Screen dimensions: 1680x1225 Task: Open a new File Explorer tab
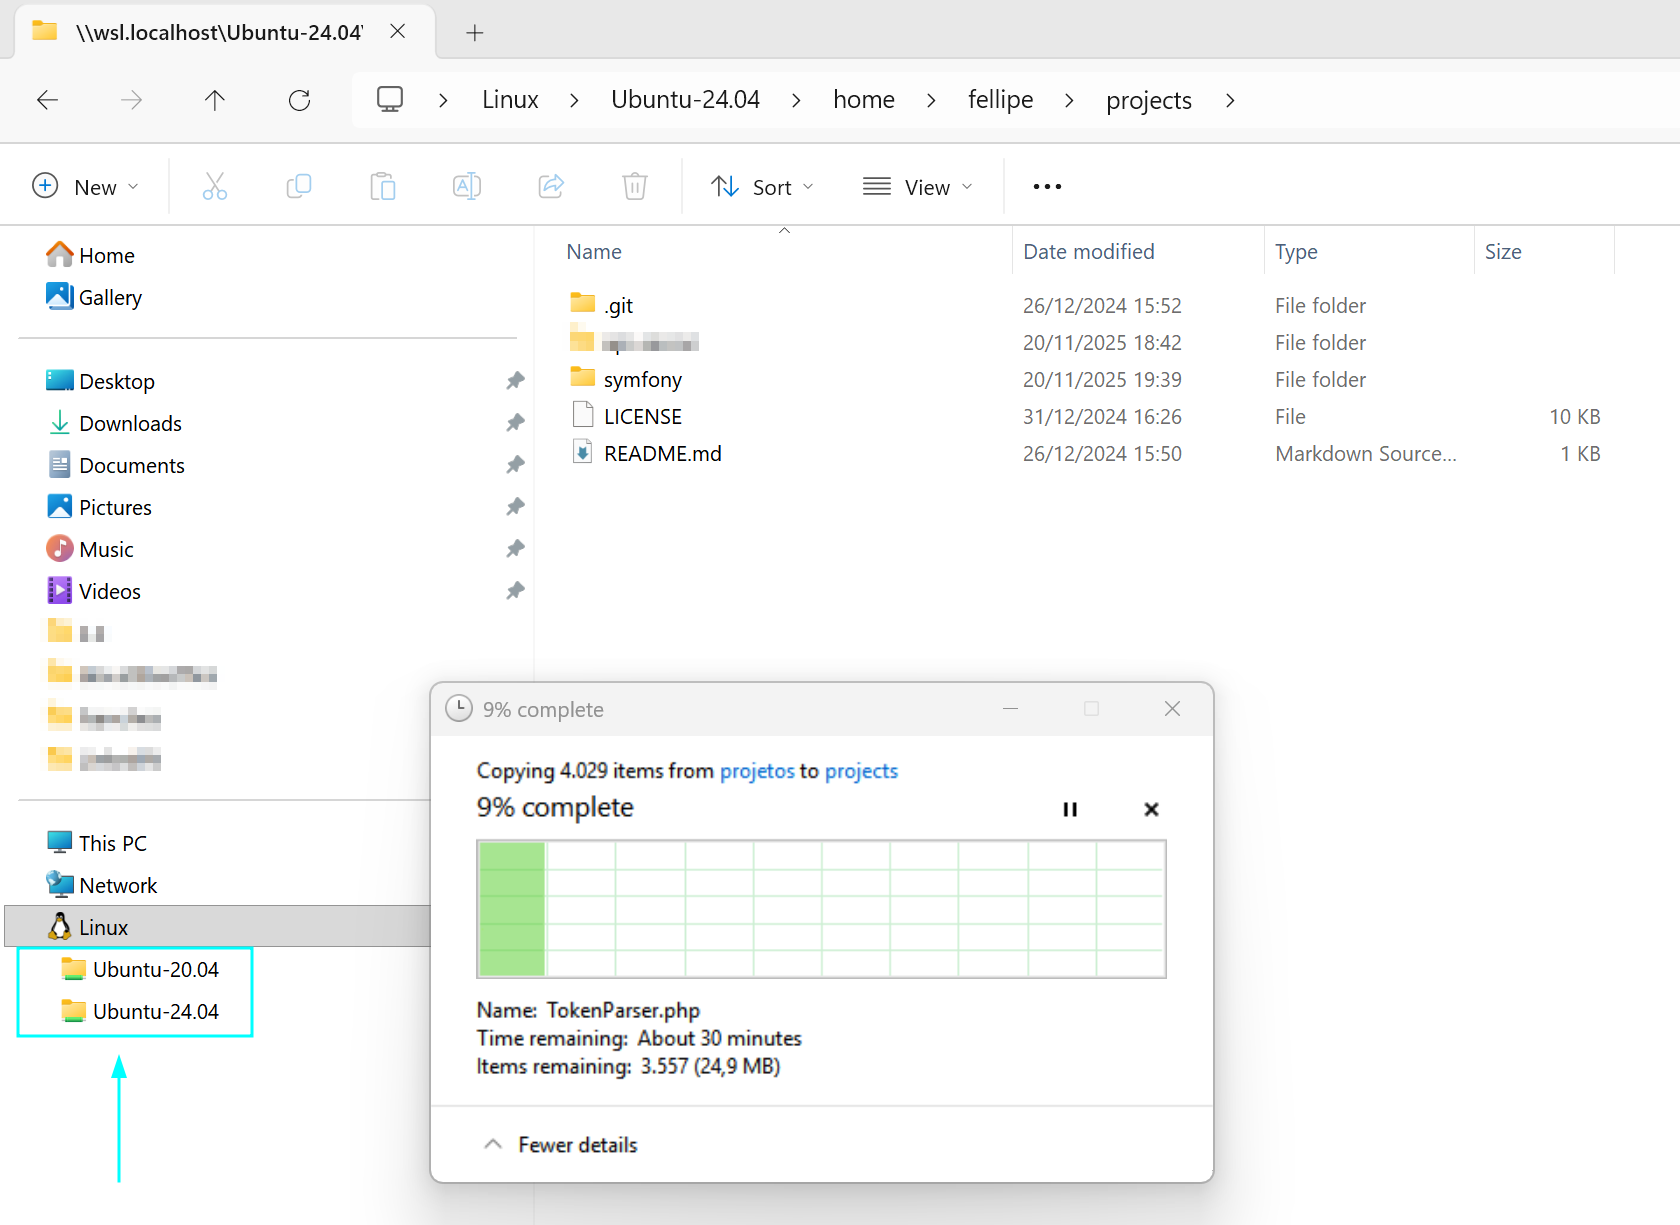pos(475,33)
